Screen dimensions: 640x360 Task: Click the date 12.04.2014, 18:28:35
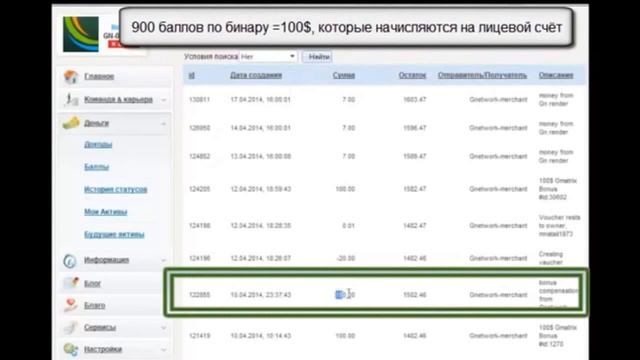tap(260, 225)
